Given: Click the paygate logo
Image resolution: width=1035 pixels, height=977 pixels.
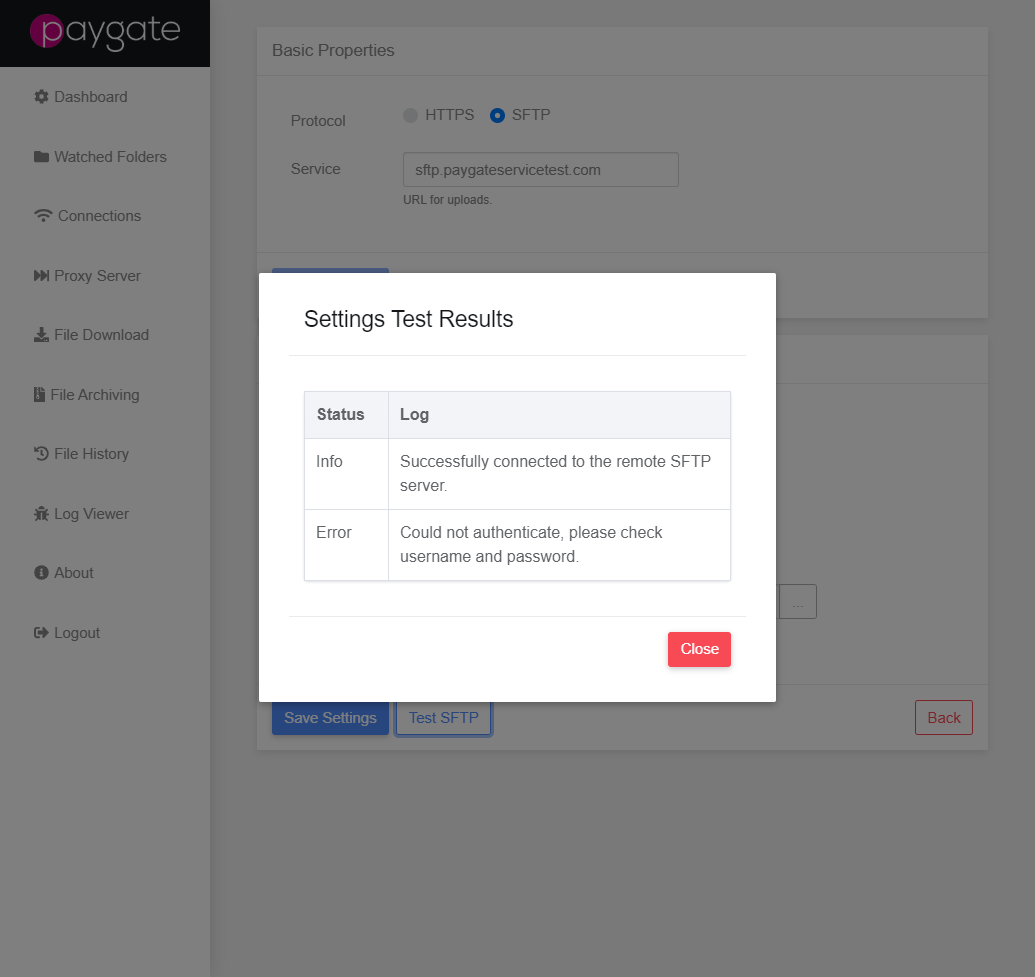Looking at the screenshot, I should [105, 32].
